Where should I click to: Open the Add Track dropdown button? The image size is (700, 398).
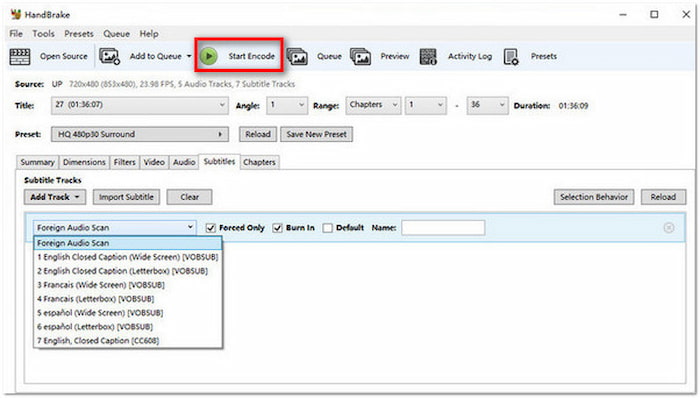tap(54, 197)
